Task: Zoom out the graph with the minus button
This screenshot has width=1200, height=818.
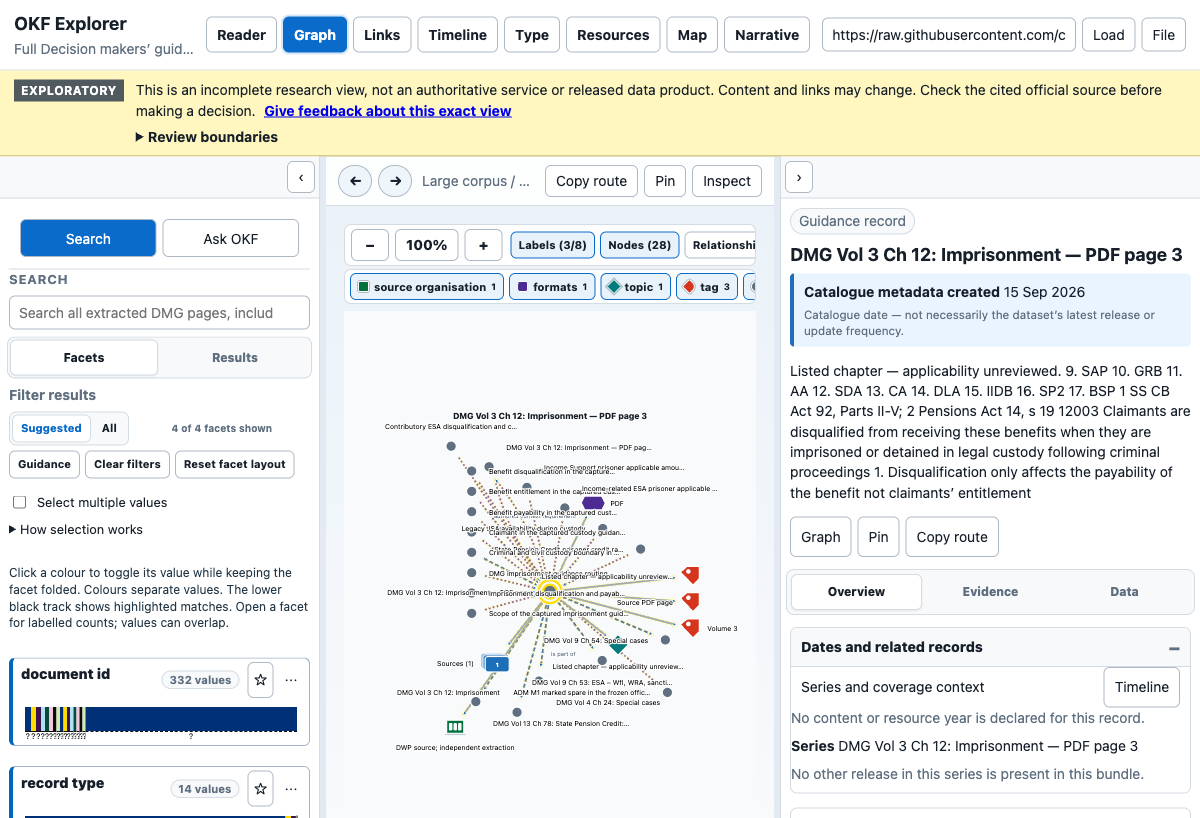Action: (x=370, y=245)
